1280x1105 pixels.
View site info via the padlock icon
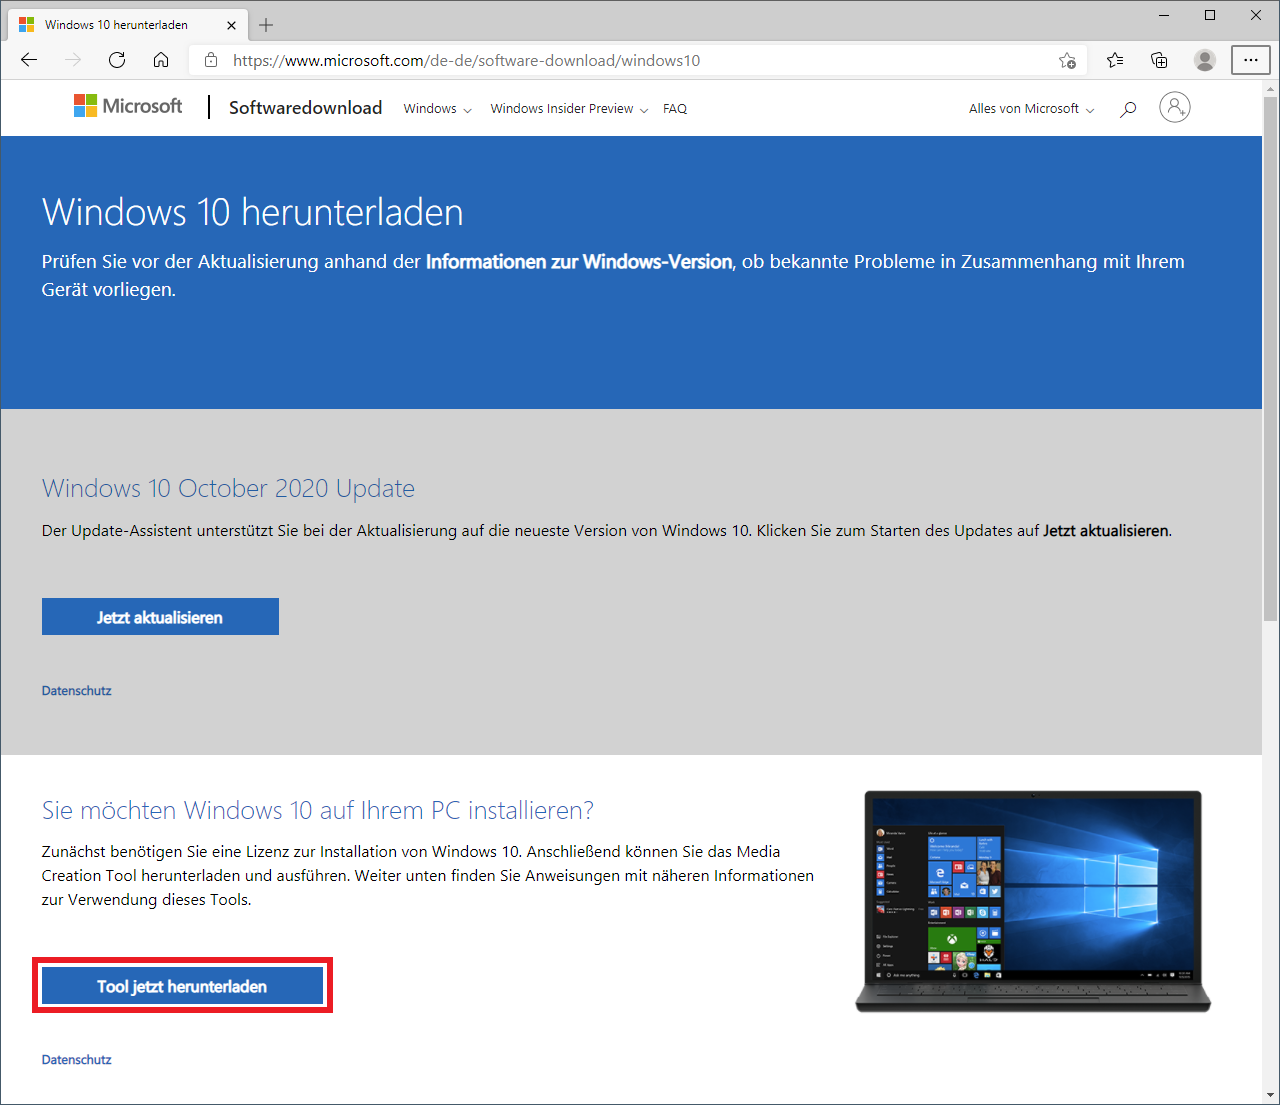(211, 60)
